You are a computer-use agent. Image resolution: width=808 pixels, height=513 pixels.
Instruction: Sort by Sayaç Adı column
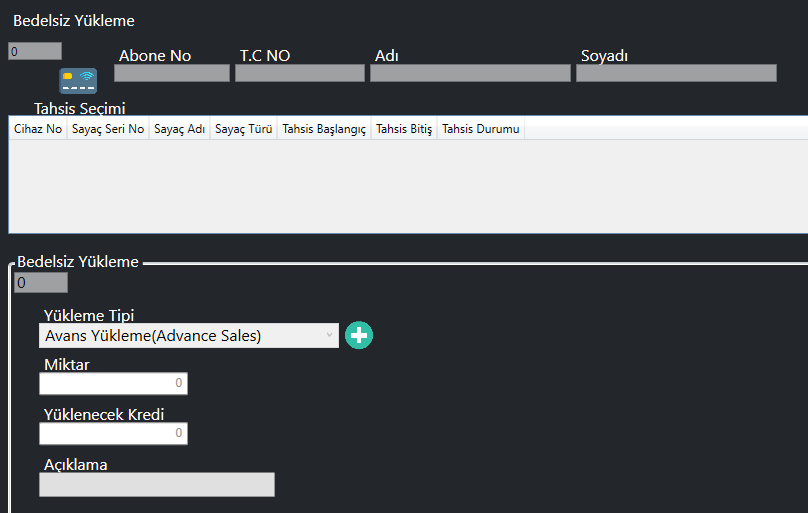[180, 129]
